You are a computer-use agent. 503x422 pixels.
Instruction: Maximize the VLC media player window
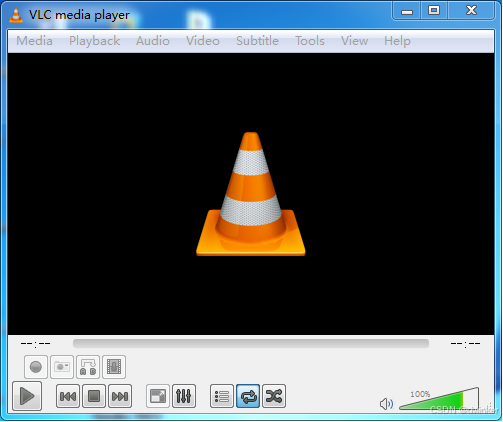(434, 11)
